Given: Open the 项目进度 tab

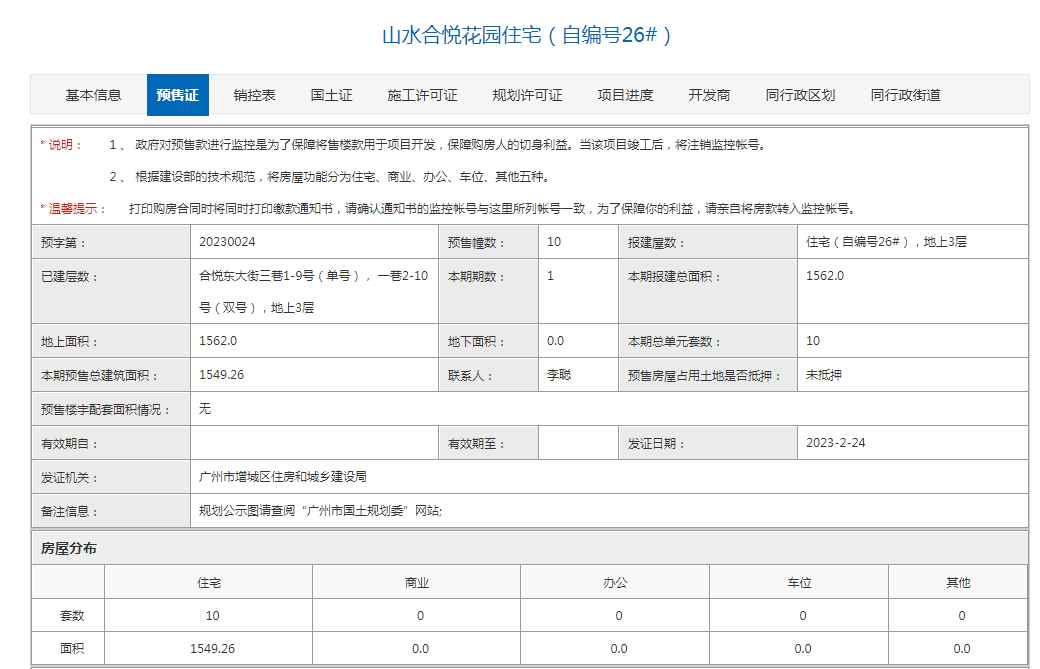Looking at the screenshot, I should point(625,95).
